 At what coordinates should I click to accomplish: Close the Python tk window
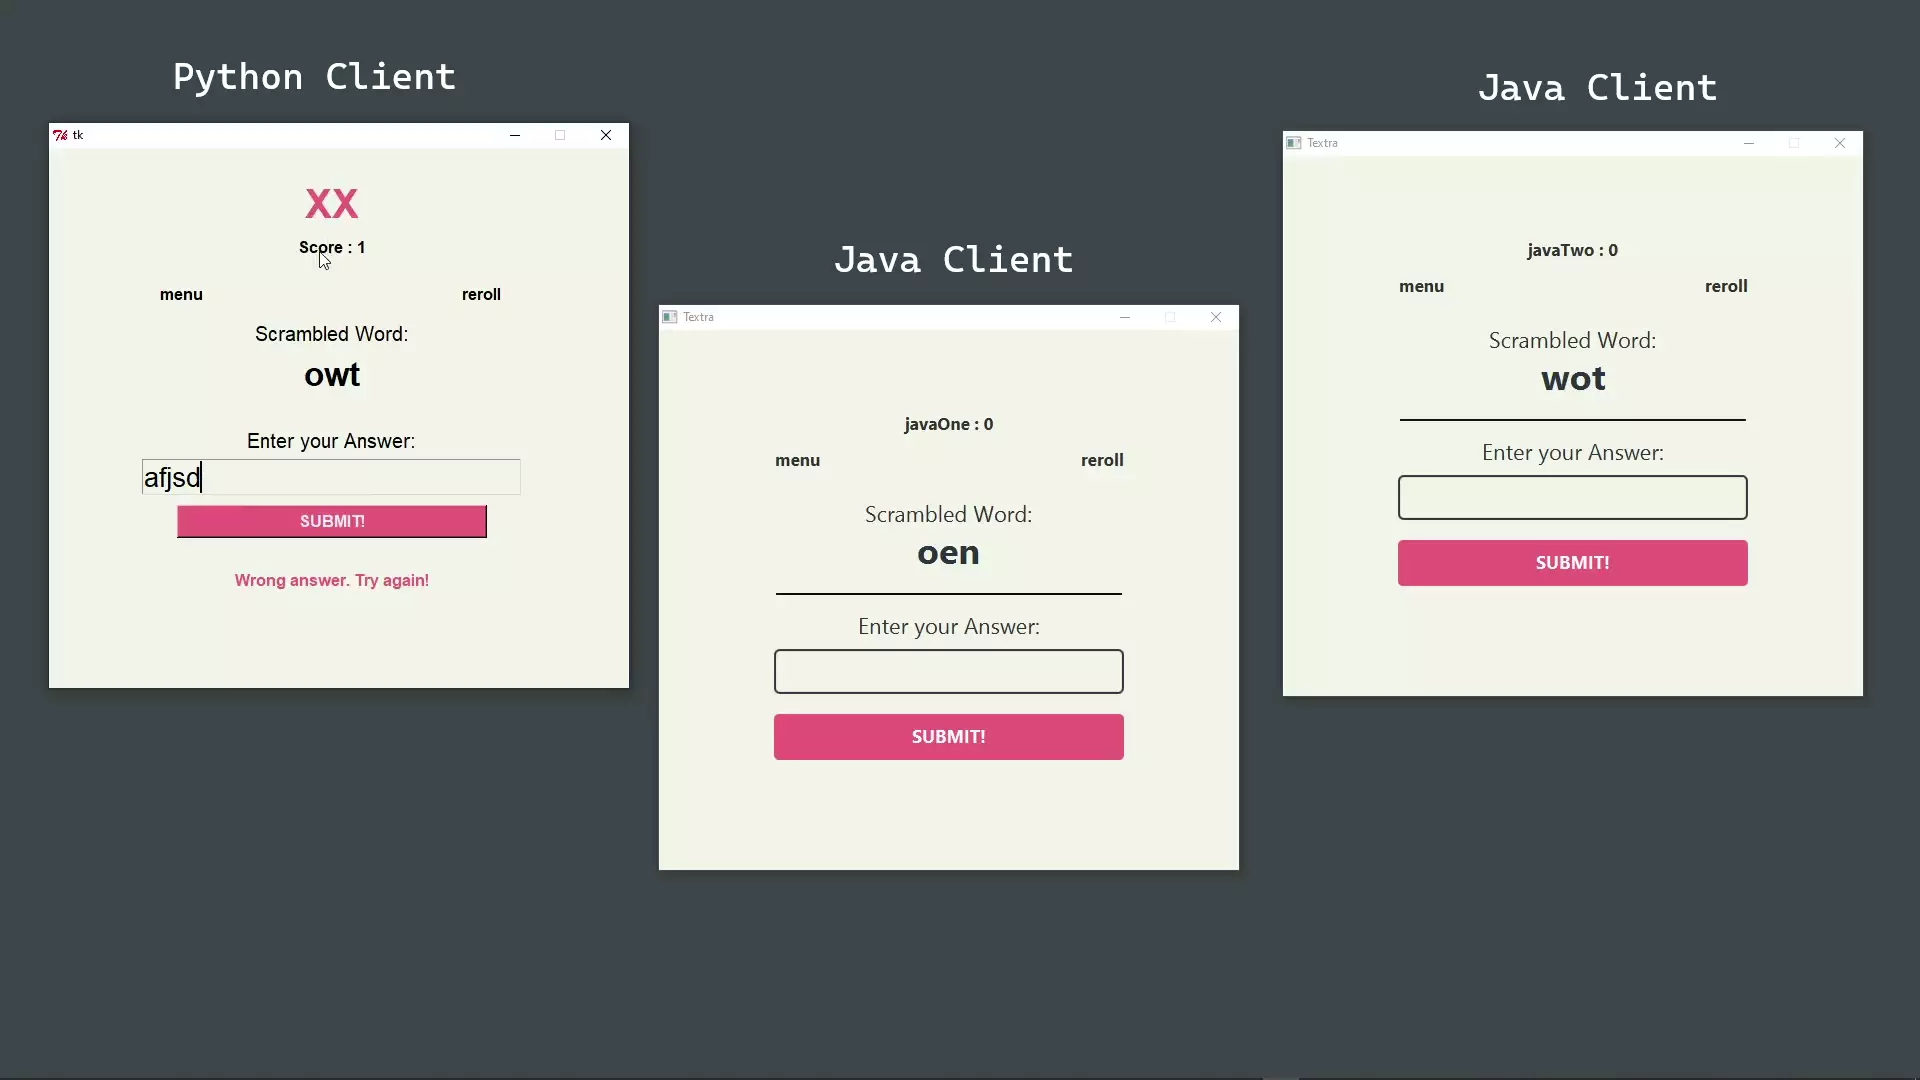click(x=606, y=135)
